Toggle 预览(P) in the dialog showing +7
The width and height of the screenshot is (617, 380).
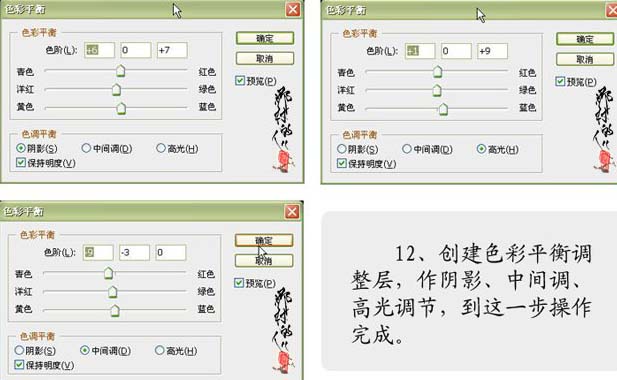(x=240, y=81)
